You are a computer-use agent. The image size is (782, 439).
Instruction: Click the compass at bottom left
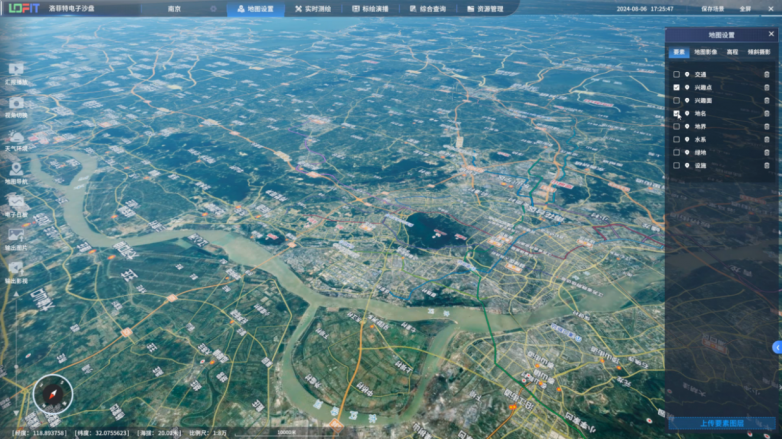tap(52, 394)
